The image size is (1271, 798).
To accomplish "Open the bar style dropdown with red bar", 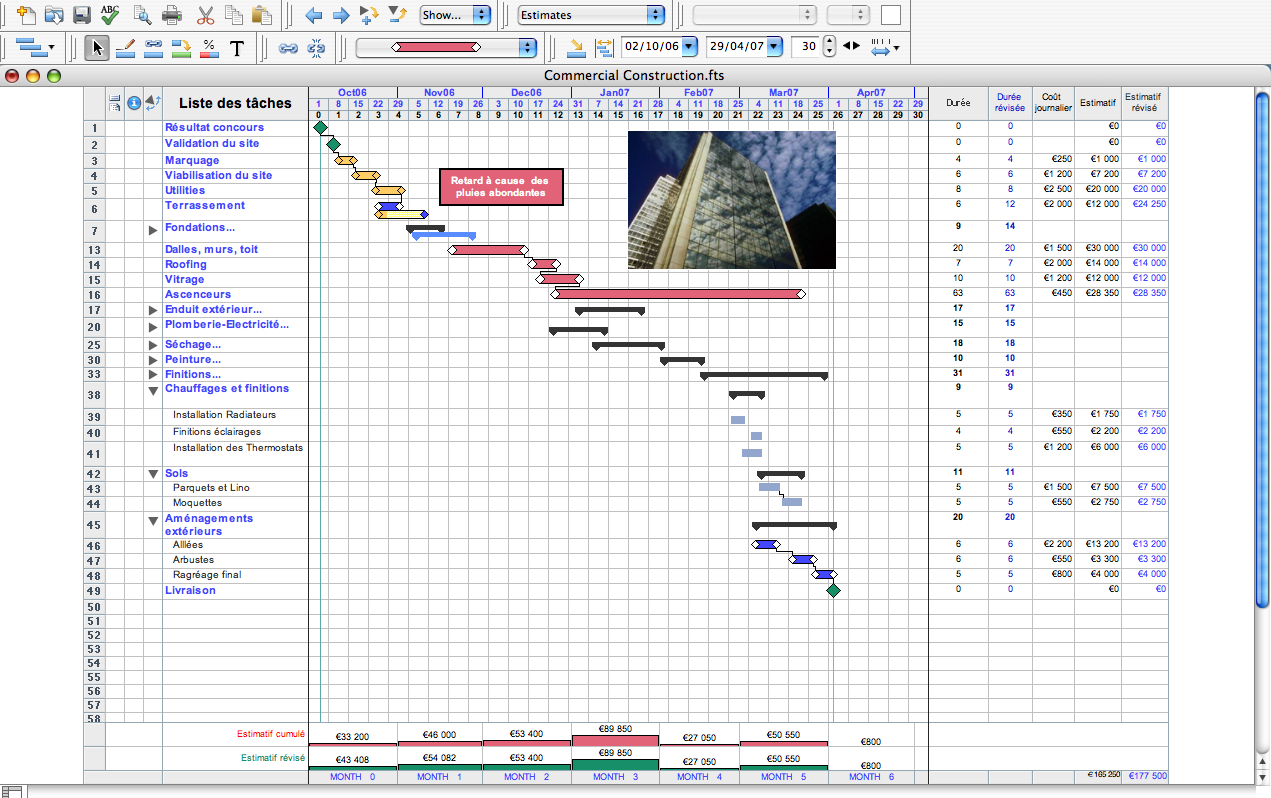I will click(x=446, y=47).
